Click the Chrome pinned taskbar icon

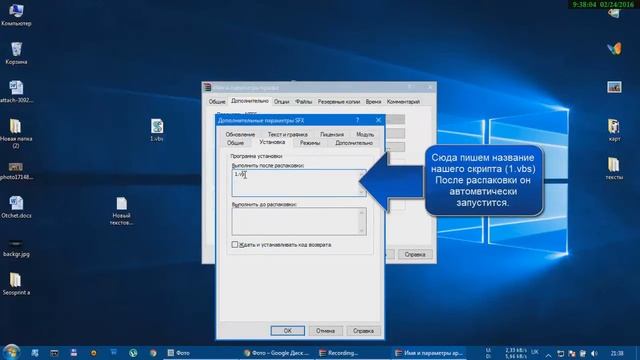coord(153,353)
